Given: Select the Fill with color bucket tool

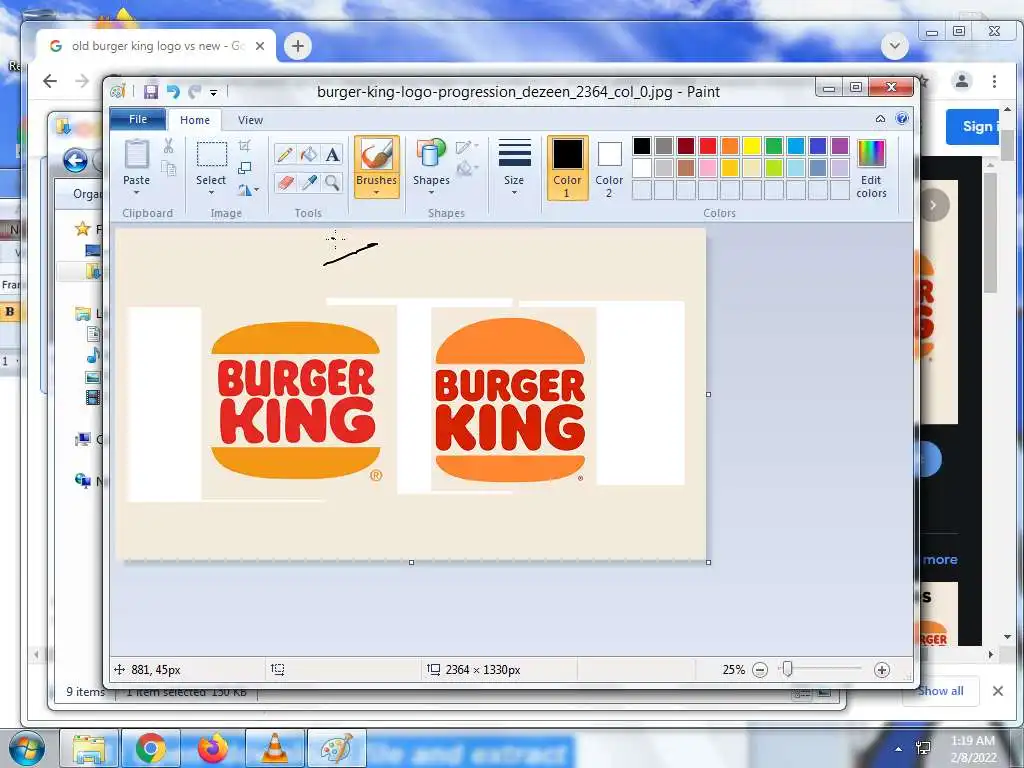Looking at the screenshot, I should pos(308,154).
